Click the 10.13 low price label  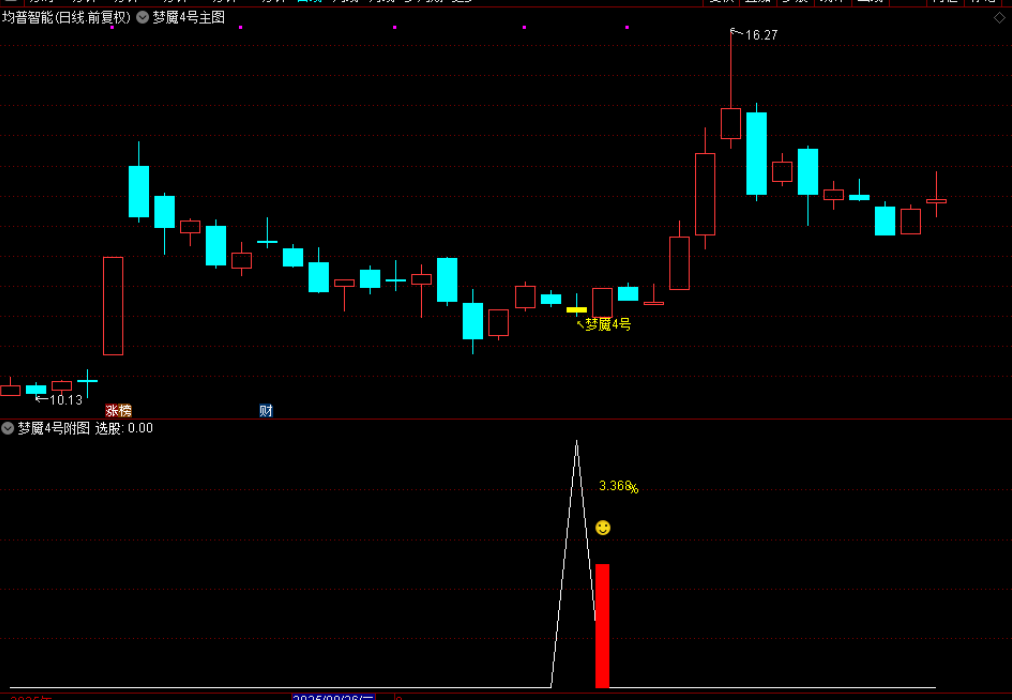[x=66, y=400]
